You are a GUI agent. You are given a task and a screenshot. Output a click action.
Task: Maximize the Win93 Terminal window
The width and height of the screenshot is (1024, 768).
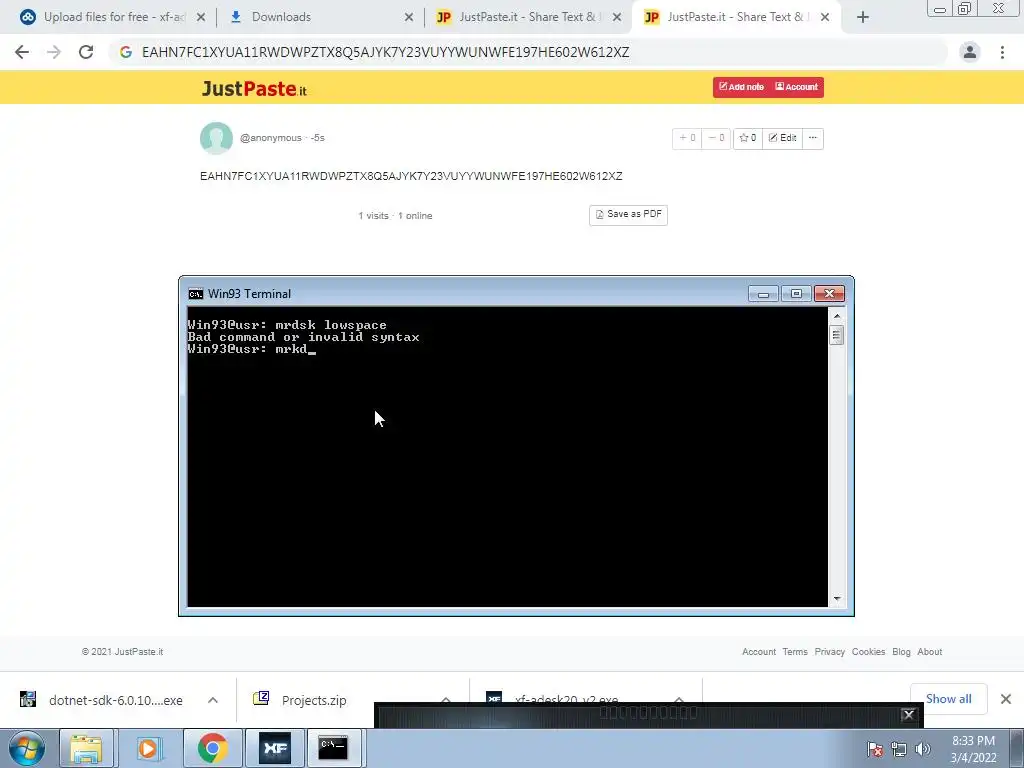pos(796,294)
